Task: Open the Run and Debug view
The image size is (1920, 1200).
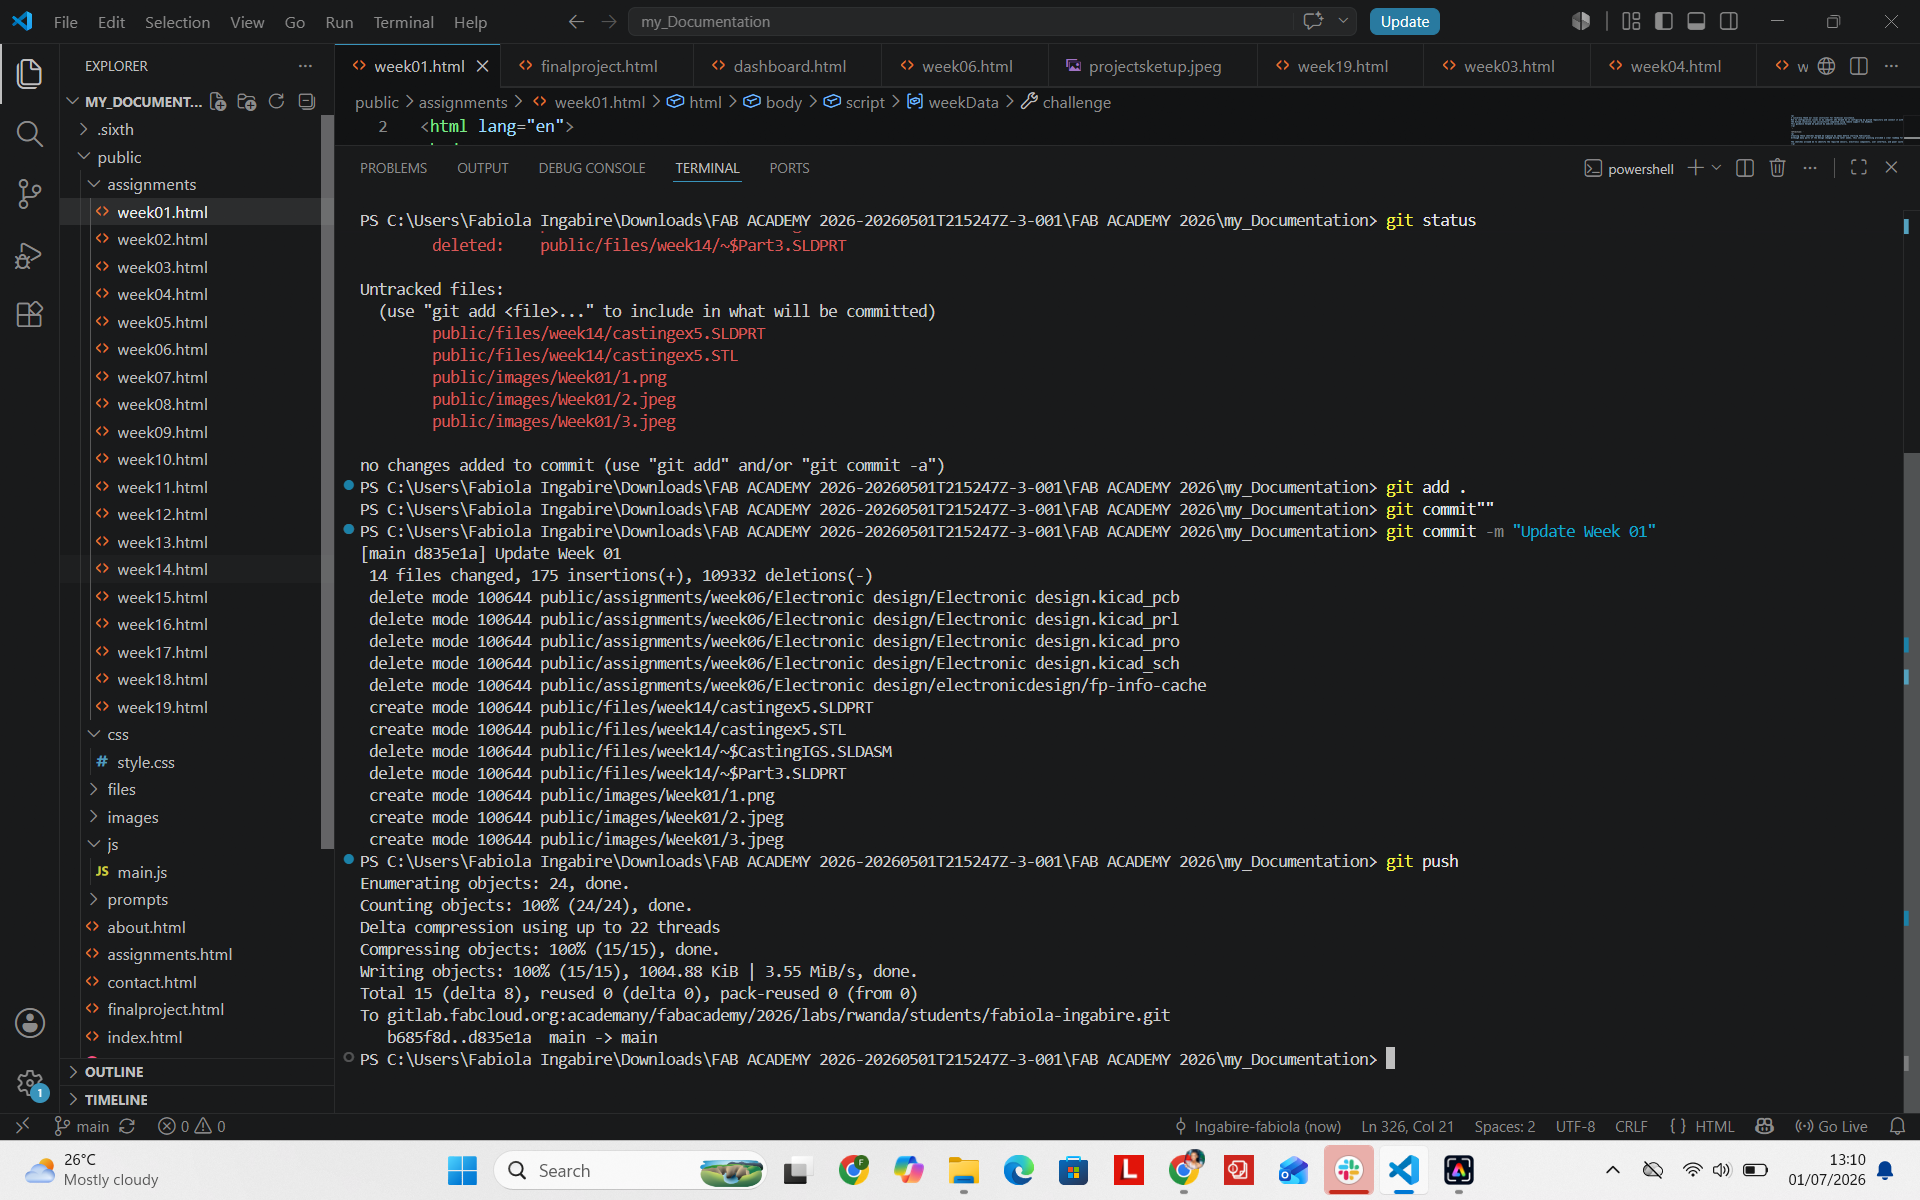Action: point(29,255)
